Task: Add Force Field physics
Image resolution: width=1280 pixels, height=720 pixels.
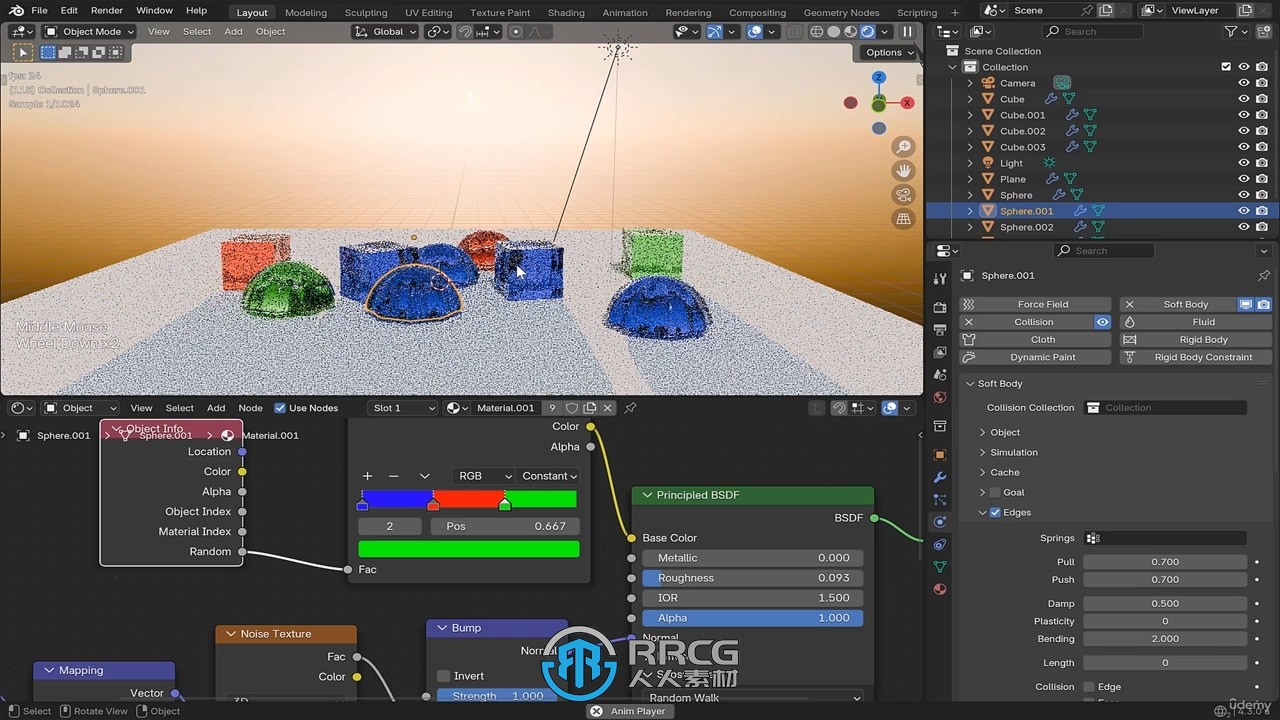Action: coord(1035,304)
